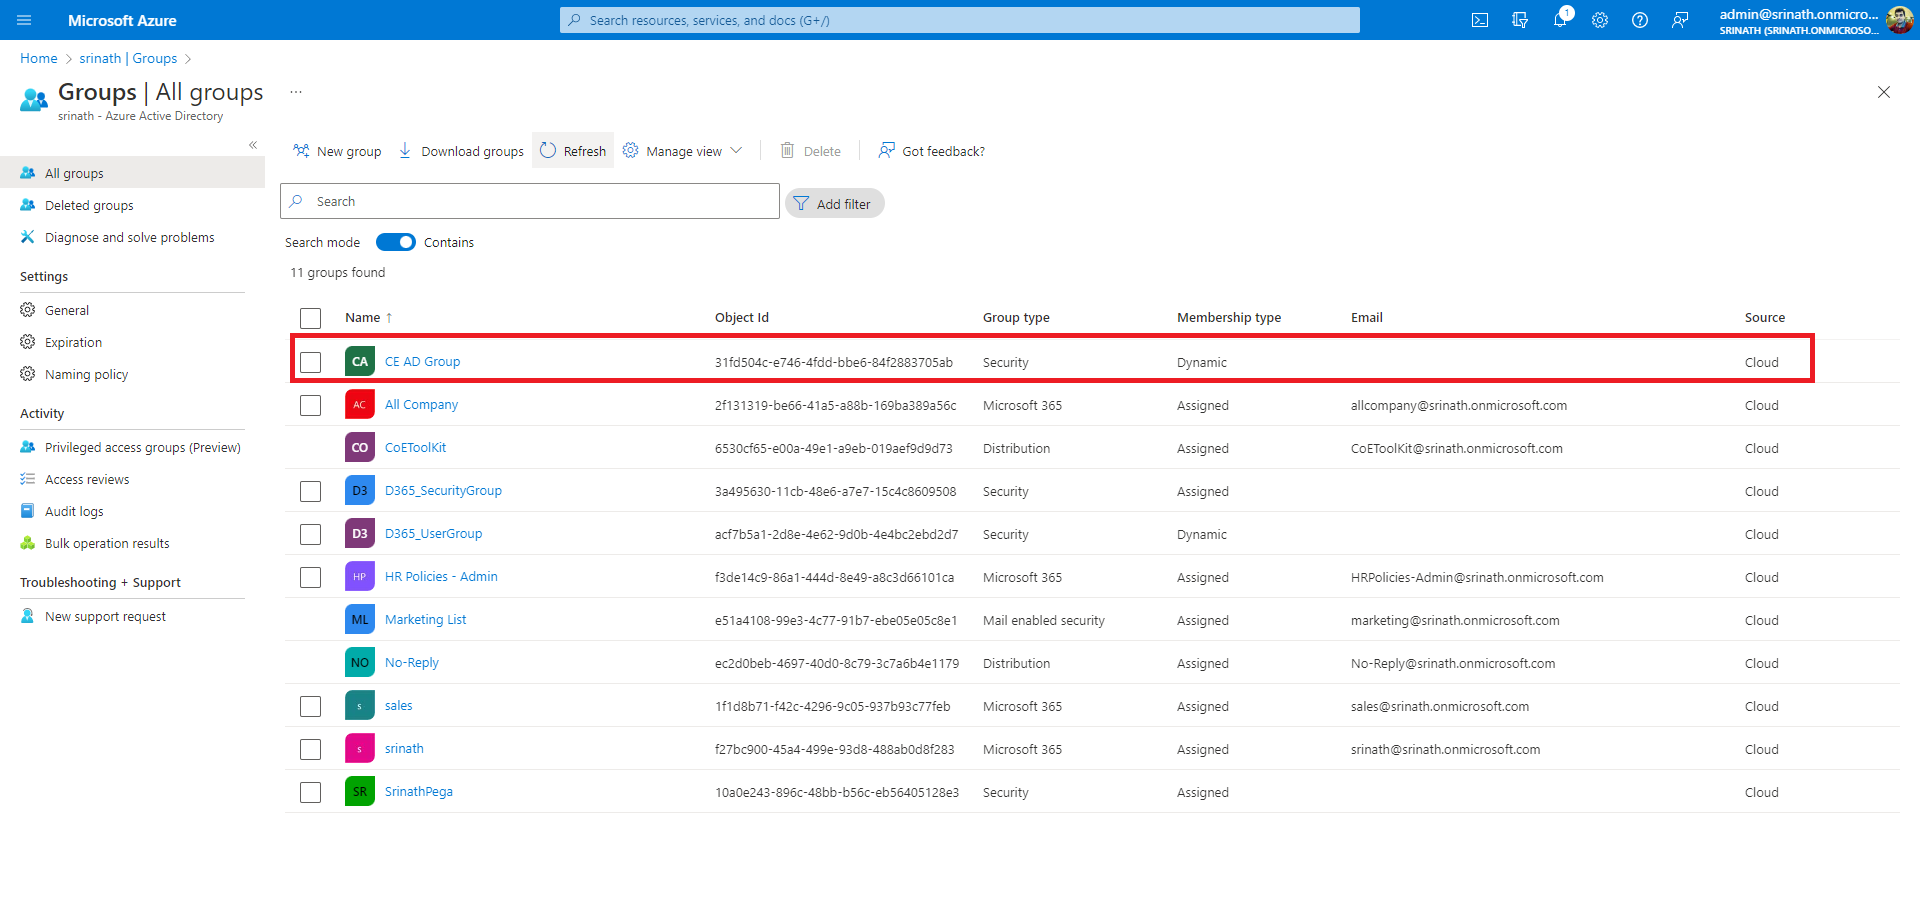The height and width of the screenshot is (909, 1920).
Task: Open Deleted groups in sidebar
Action: [89, 205]
